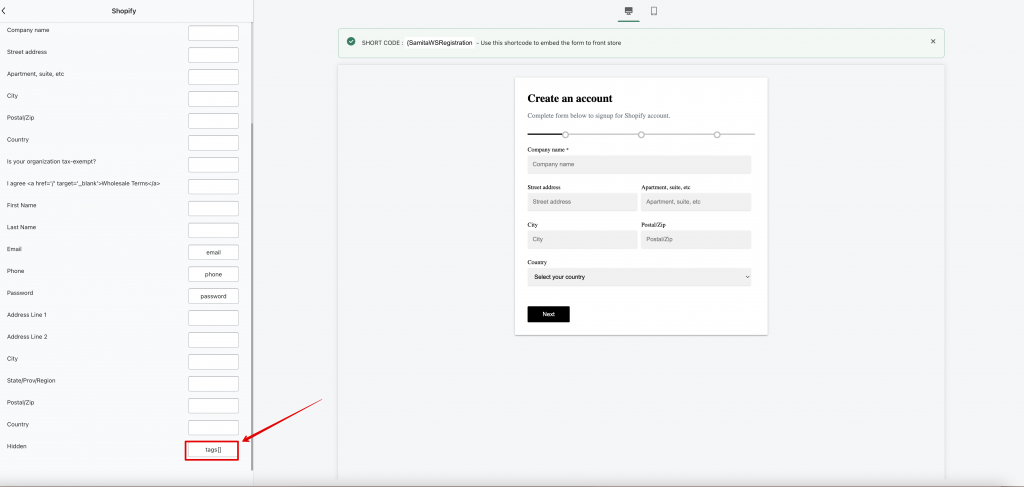Image resolution: width=1024 pixels, height=487 pixels.
Task: Click the first step circle in progress bar
Action: click(566, 134)
